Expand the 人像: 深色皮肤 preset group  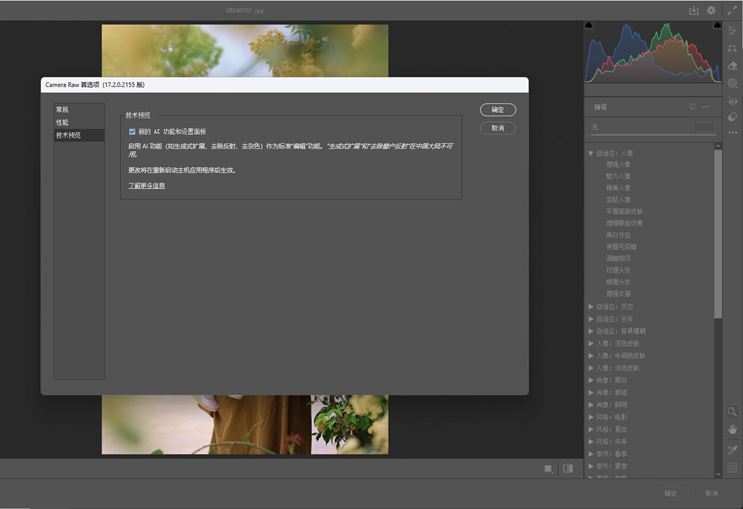591,343
